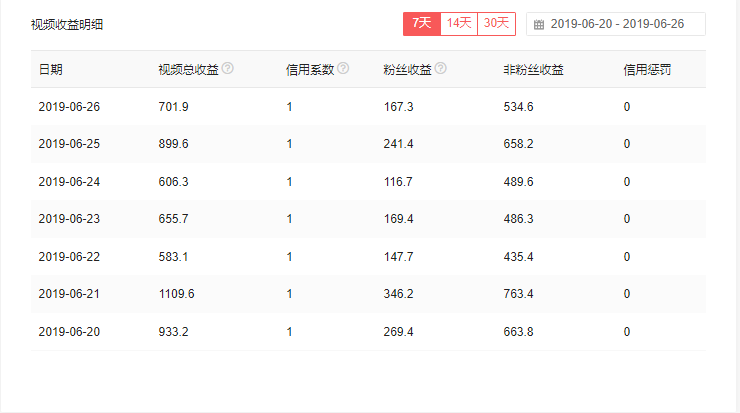Click help icon next to 信用系数
This screenshot has height=413, width=740.
point(343,68)
